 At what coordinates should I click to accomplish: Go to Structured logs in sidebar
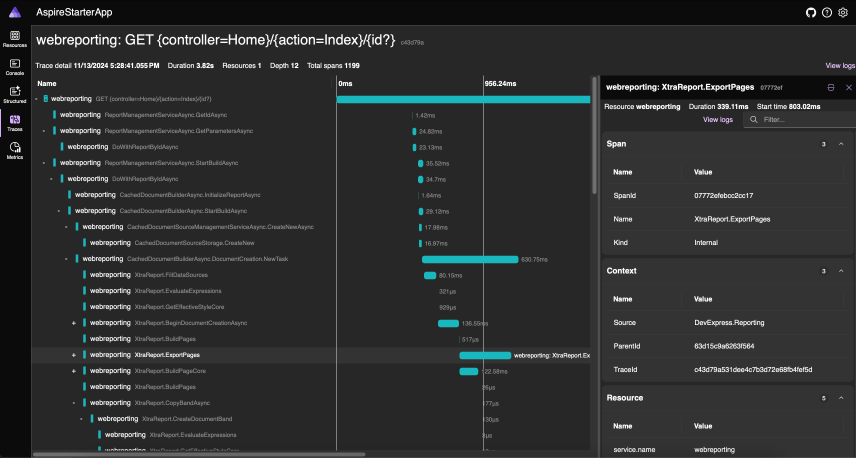pyautogui.click(x=14, y=94)
